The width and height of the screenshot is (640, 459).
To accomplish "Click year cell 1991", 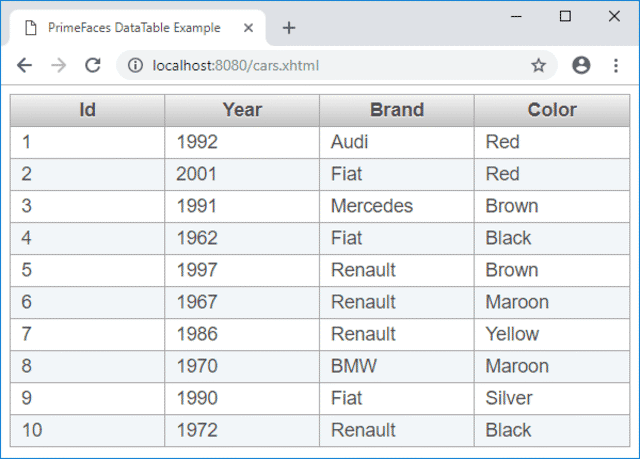I will [242, 206].
